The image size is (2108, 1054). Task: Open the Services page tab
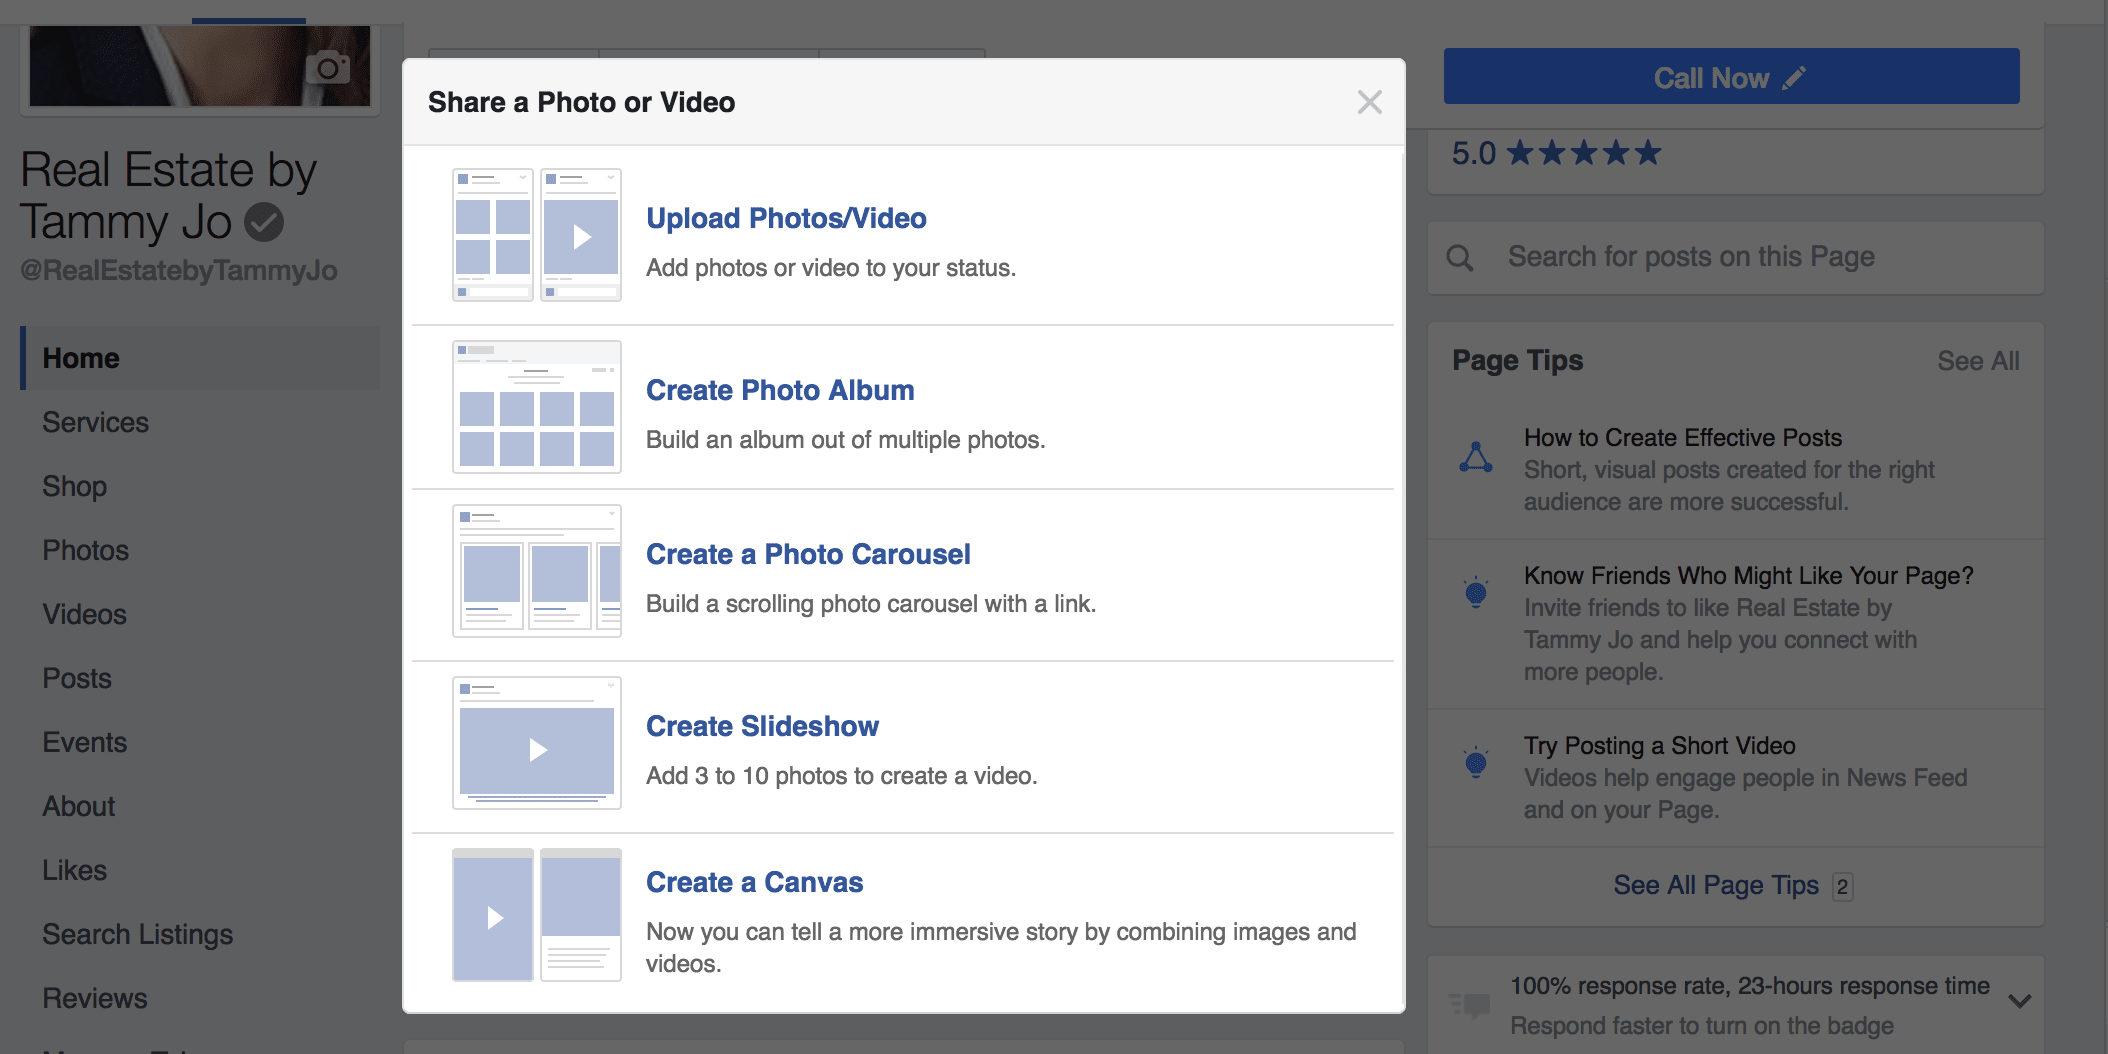(95, 422)
